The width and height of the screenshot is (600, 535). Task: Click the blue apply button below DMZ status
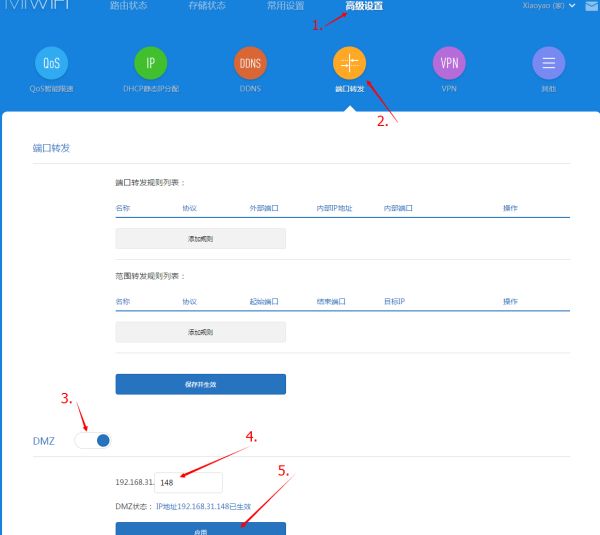201,529
